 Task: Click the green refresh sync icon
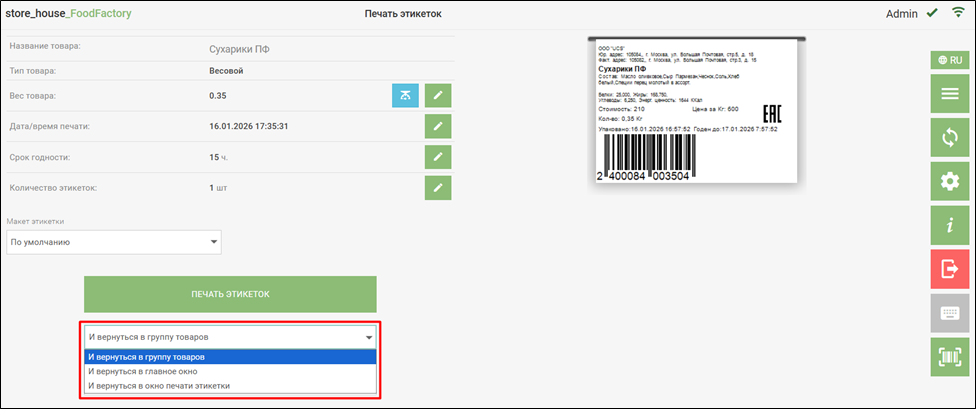point(950,138)
